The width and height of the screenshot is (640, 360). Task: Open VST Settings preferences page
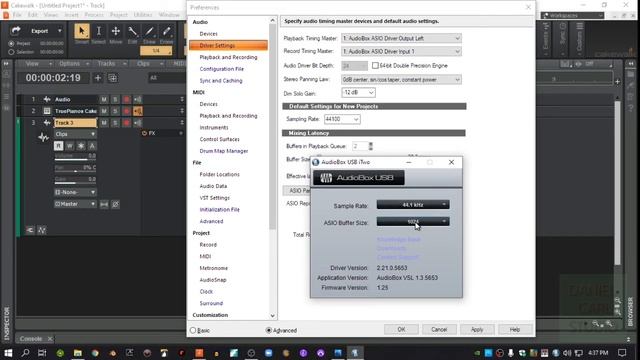(x=215, y=198)
